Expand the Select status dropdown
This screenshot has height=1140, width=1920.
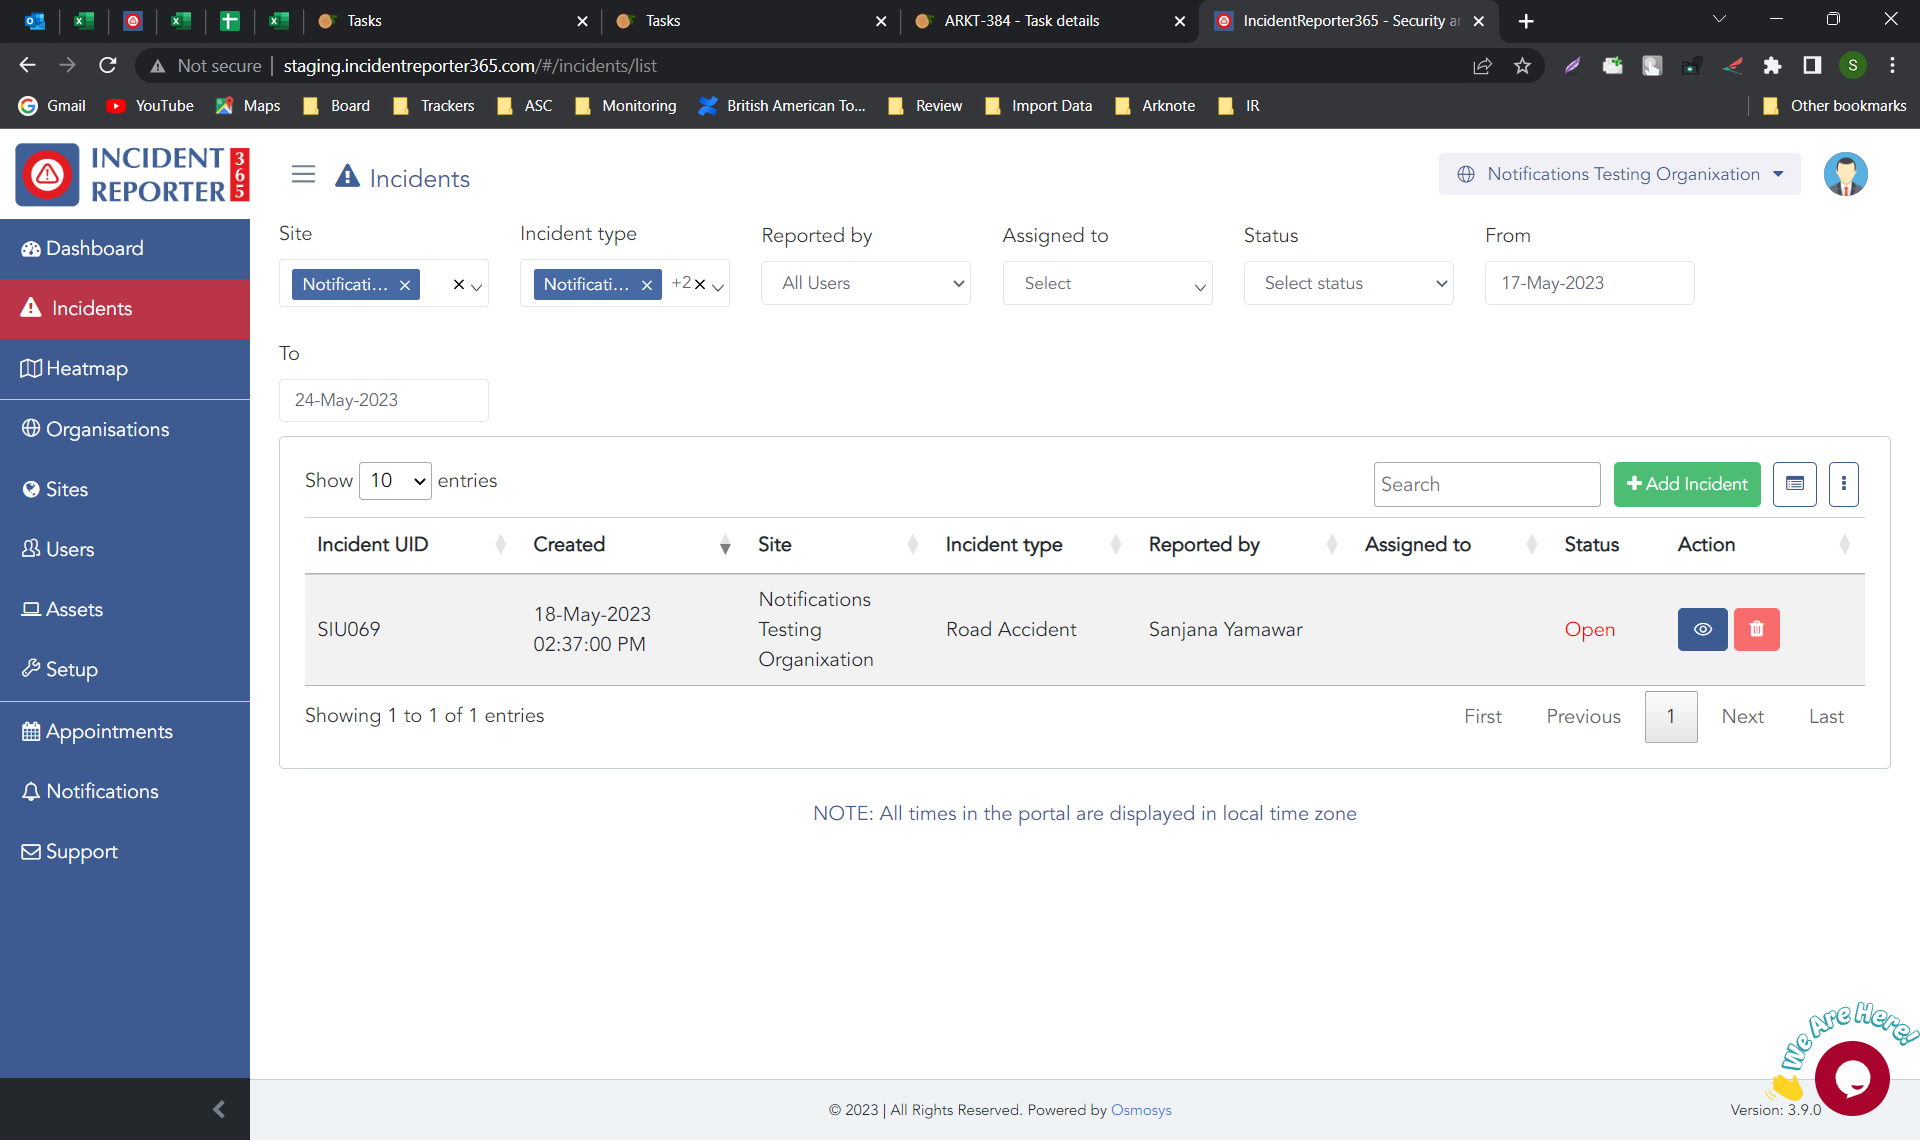1348,284
